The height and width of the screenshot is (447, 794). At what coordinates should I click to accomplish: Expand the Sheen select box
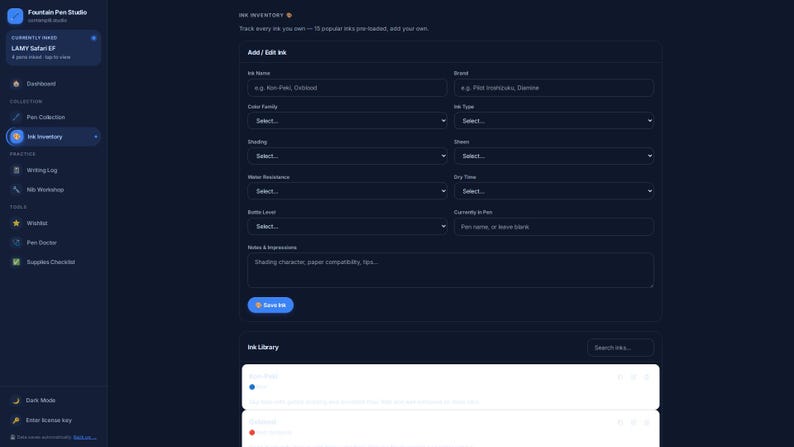tap(553, 156)
